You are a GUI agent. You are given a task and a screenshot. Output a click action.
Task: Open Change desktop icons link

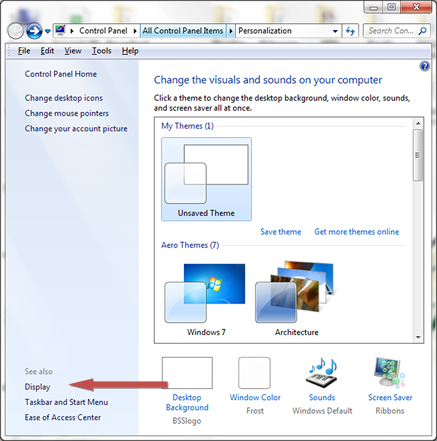[x=64, y=98]
